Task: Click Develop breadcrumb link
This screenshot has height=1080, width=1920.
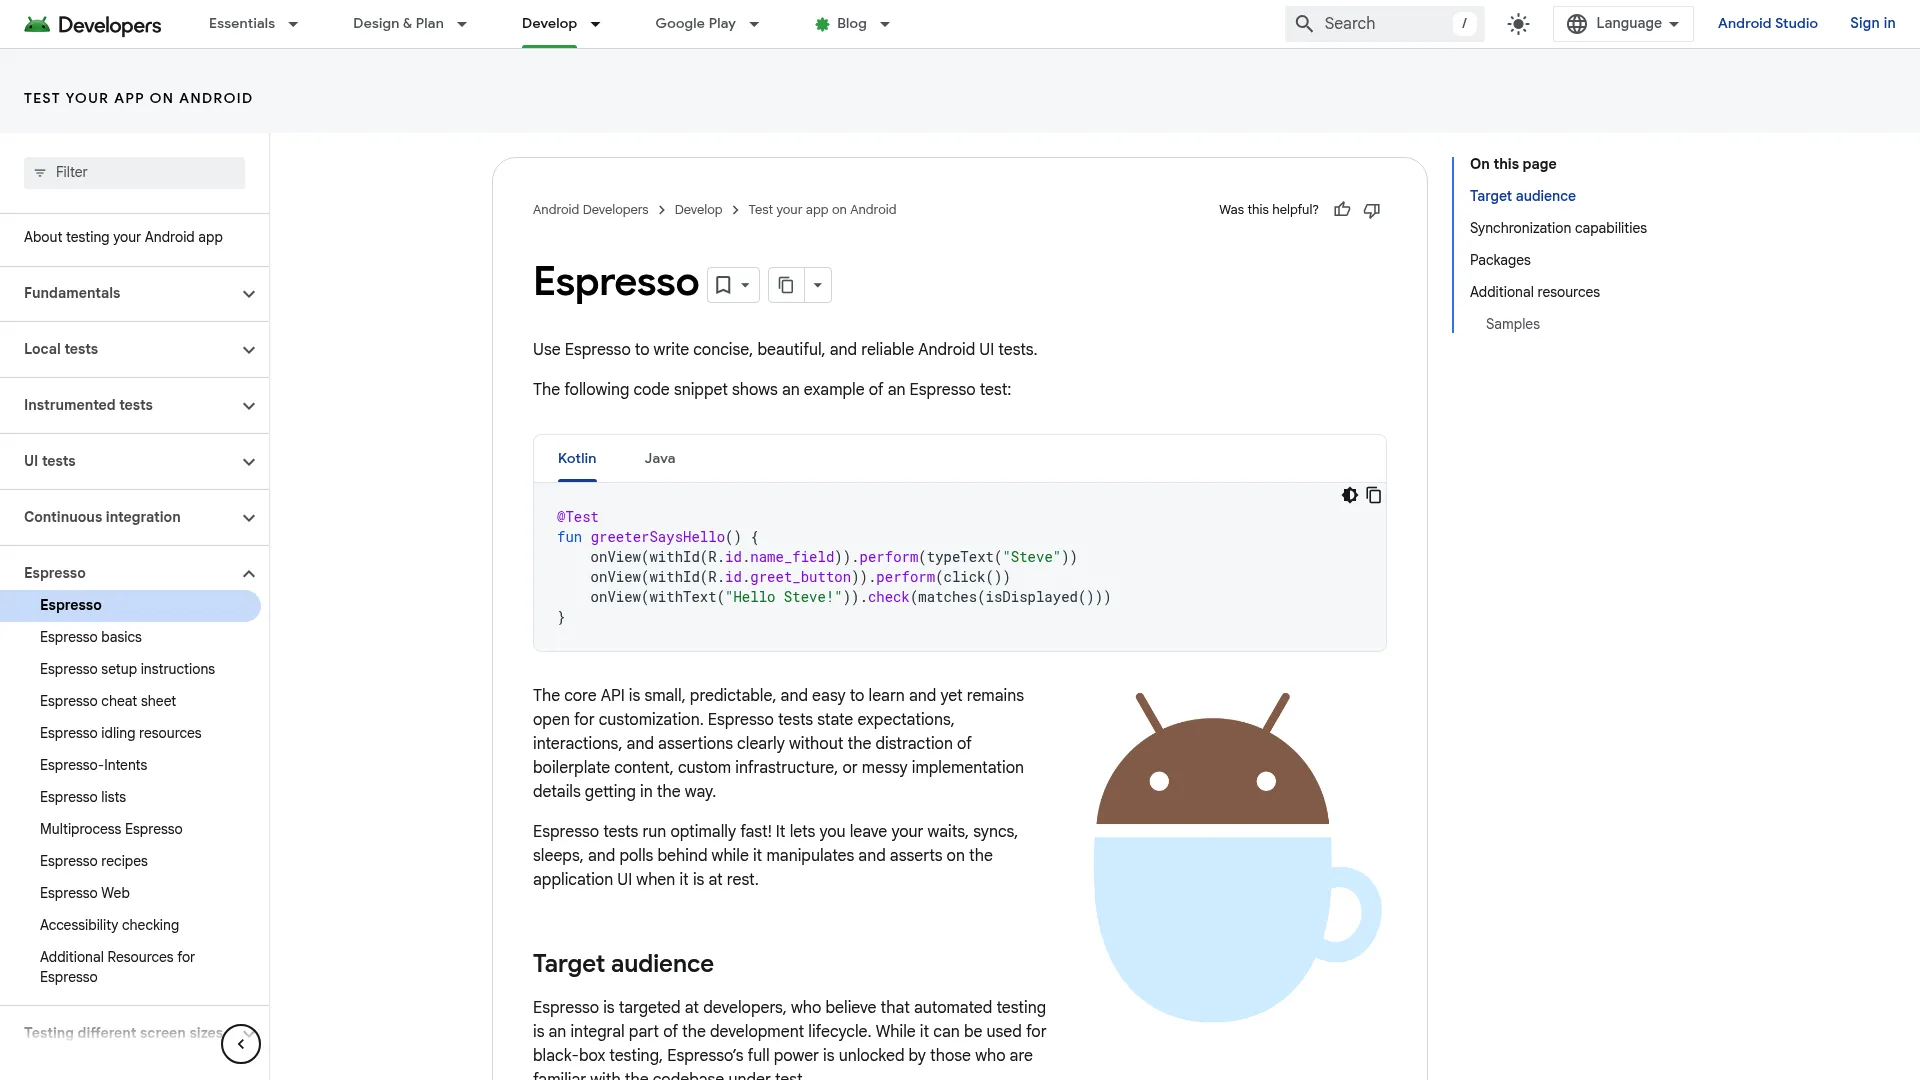Action: (x=698, y=210)
